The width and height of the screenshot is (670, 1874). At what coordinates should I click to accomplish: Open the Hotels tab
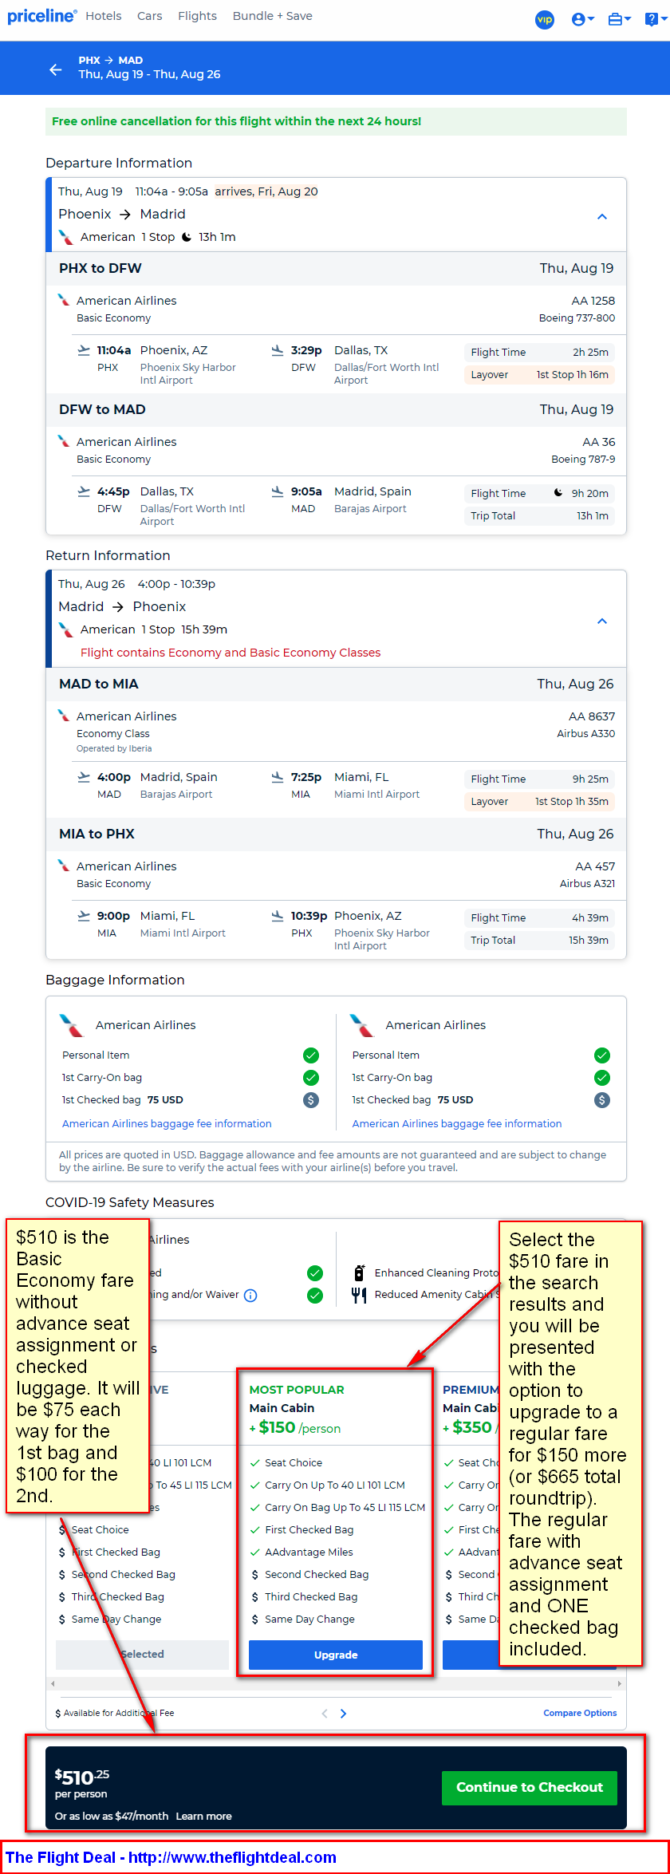tap(103, 16)
